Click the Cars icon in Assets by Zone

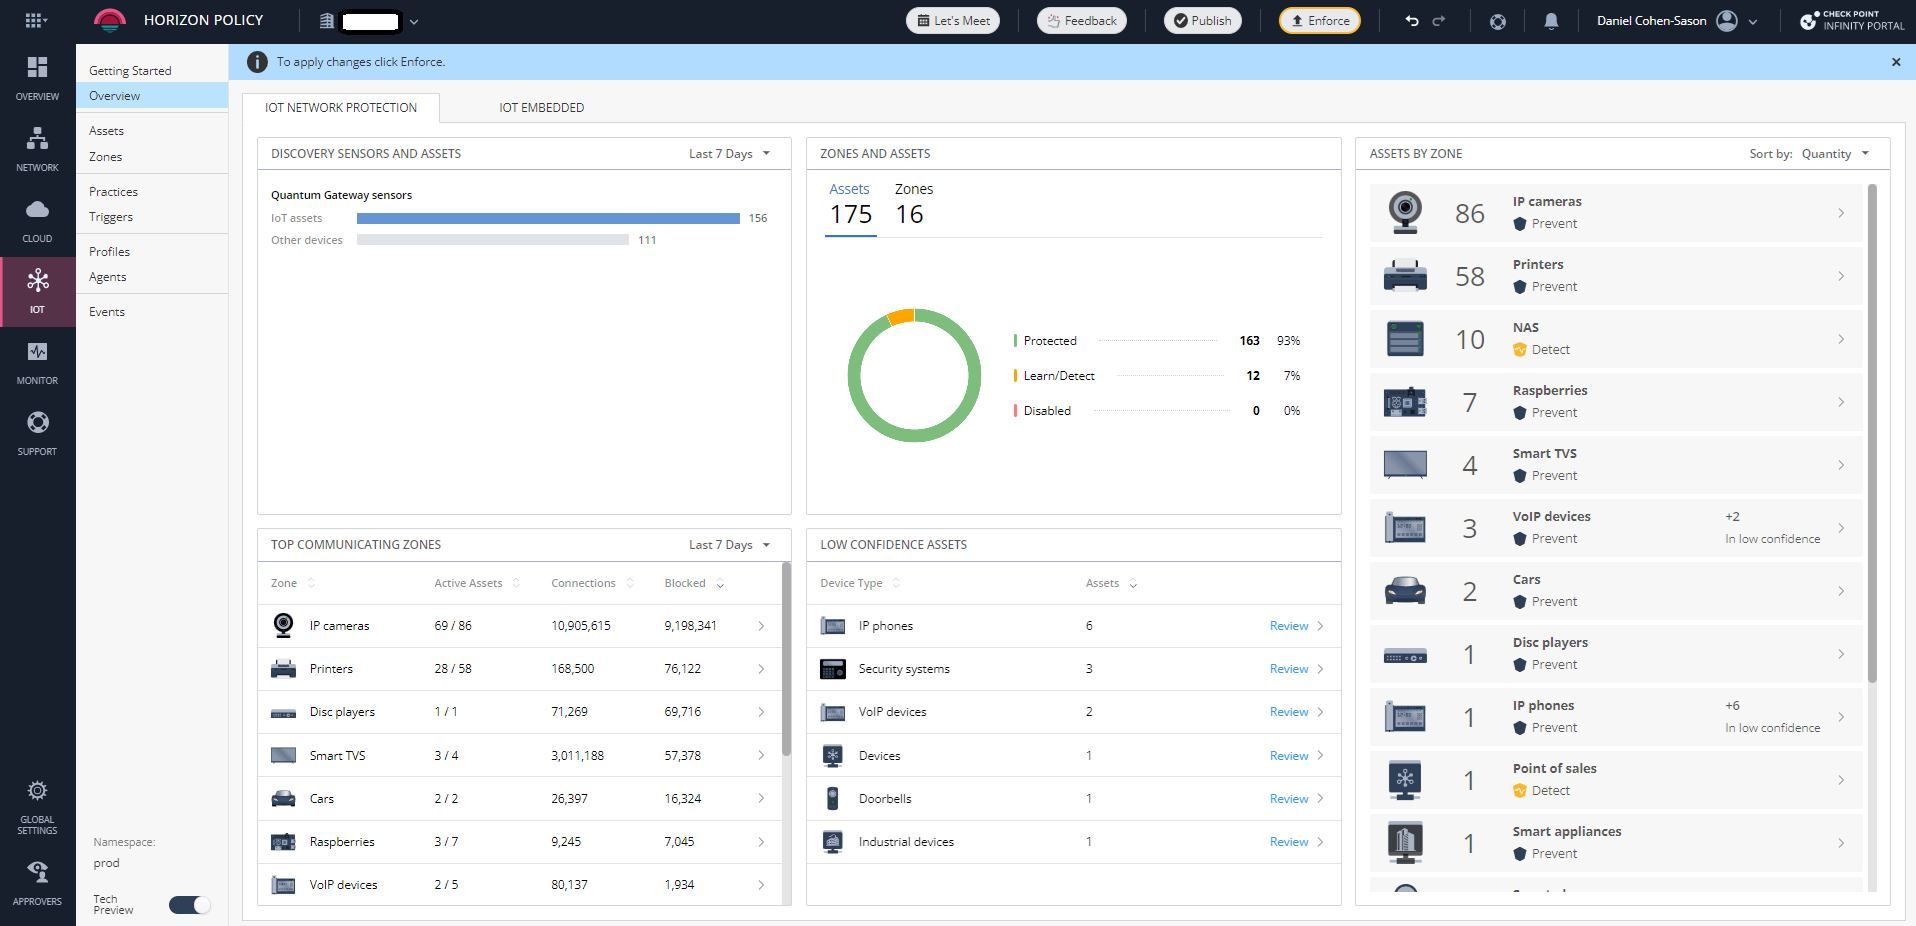(1405, 591)
